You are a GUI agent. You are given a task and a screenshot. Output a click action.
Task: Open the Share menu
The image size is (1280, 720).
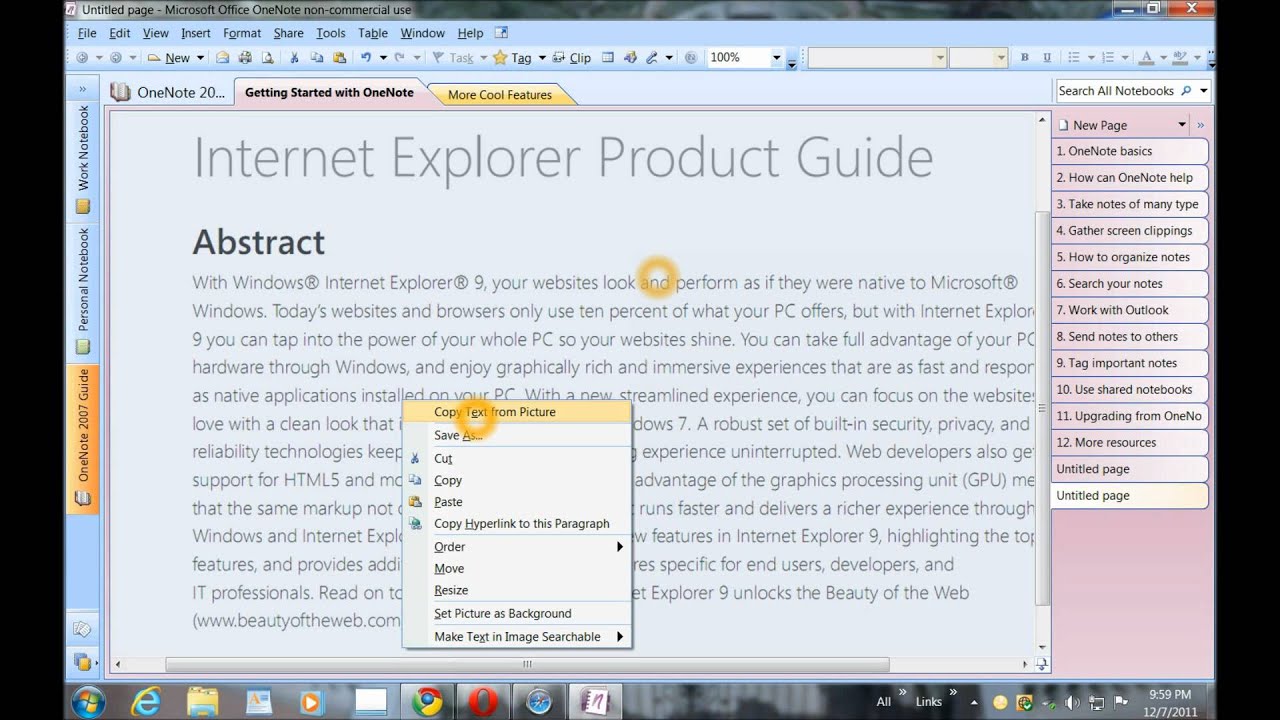288,33
